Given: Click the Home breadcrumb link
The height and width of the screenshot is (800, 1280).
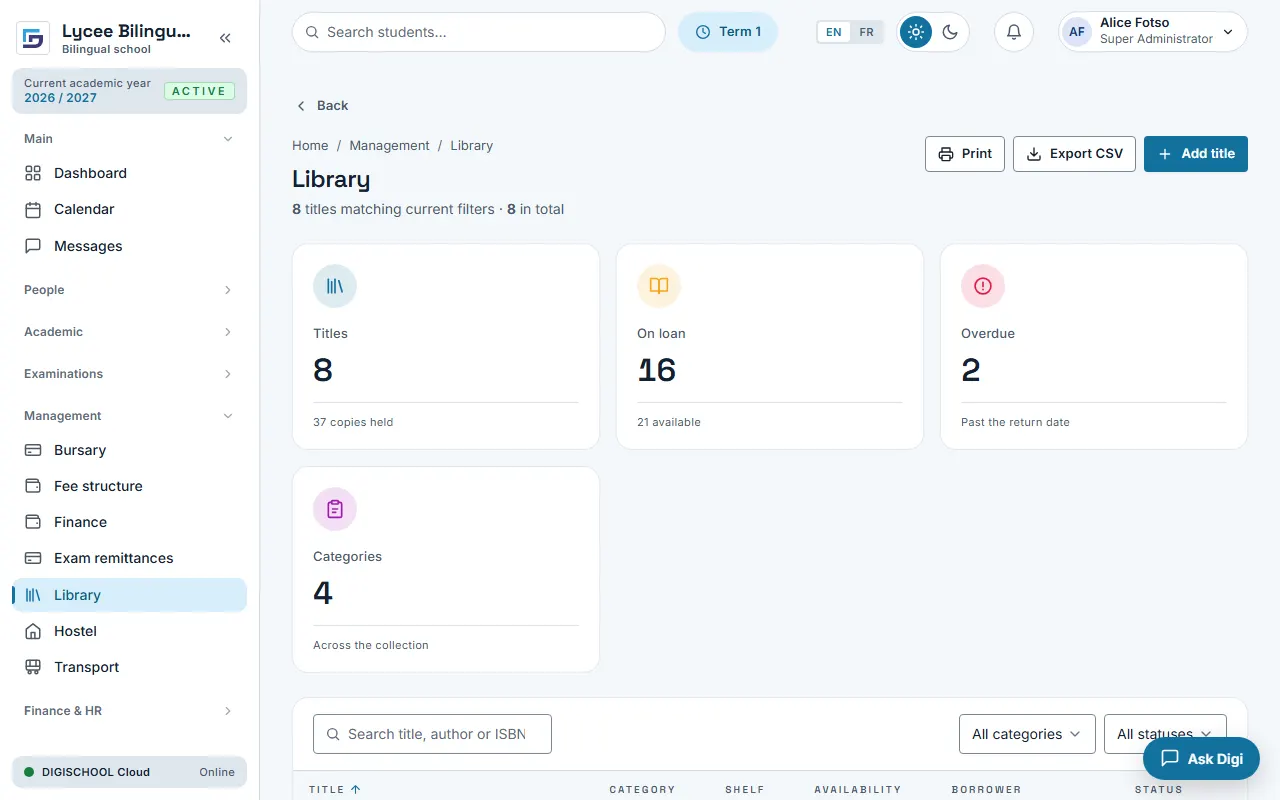Looking at the screenshot, I should 310,145.
